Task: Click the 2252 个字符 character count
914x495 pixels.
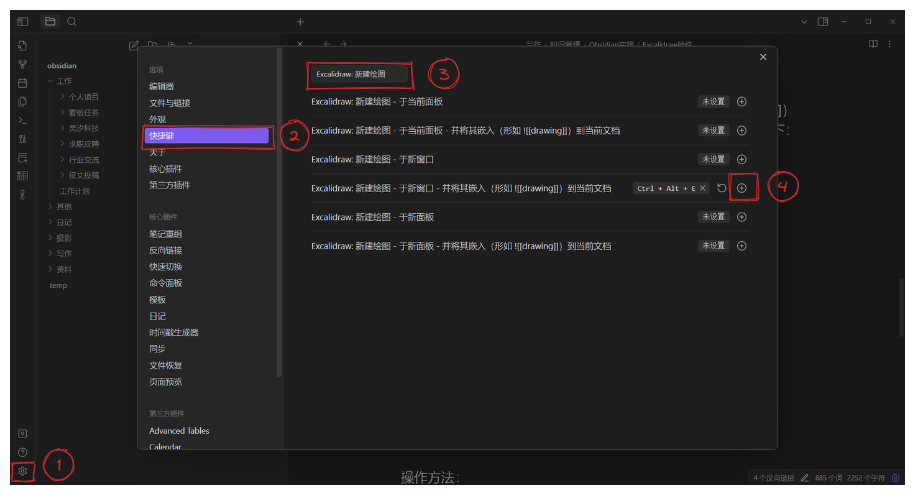Action: 866,478
